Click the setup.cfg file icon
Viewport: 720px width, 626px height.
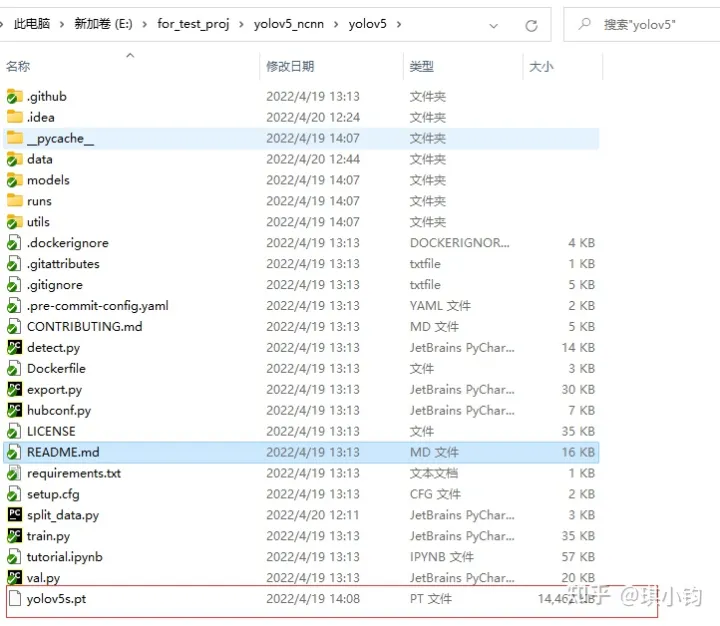pyautogui.click(x=14, y=494)
